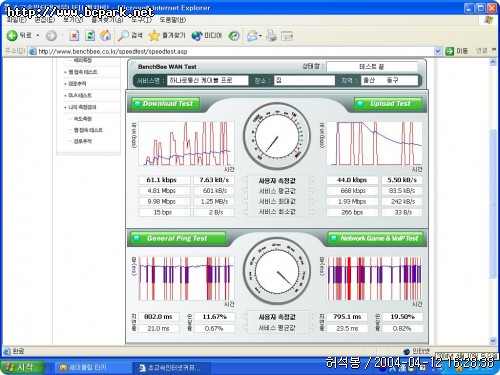The width and height of the screenshot is (500, 375).
Task: Click the 상태창 status field showing 테스트 끝
Action: 372,66
